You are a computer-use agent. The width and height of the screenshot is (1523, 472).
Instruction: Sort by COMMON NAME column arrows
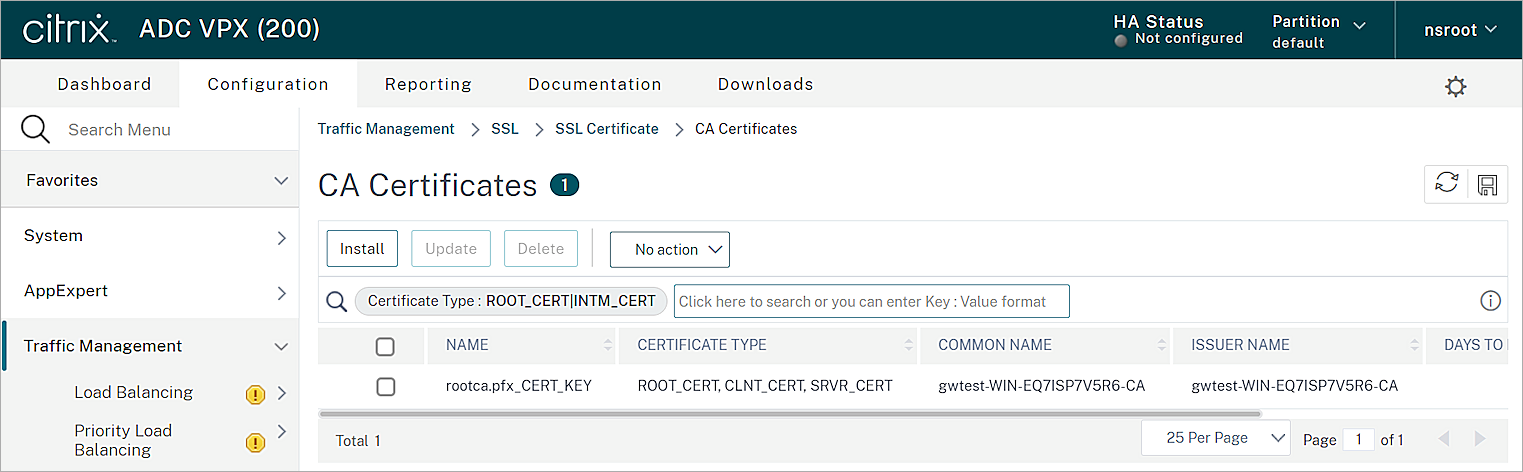[1163, 345]
